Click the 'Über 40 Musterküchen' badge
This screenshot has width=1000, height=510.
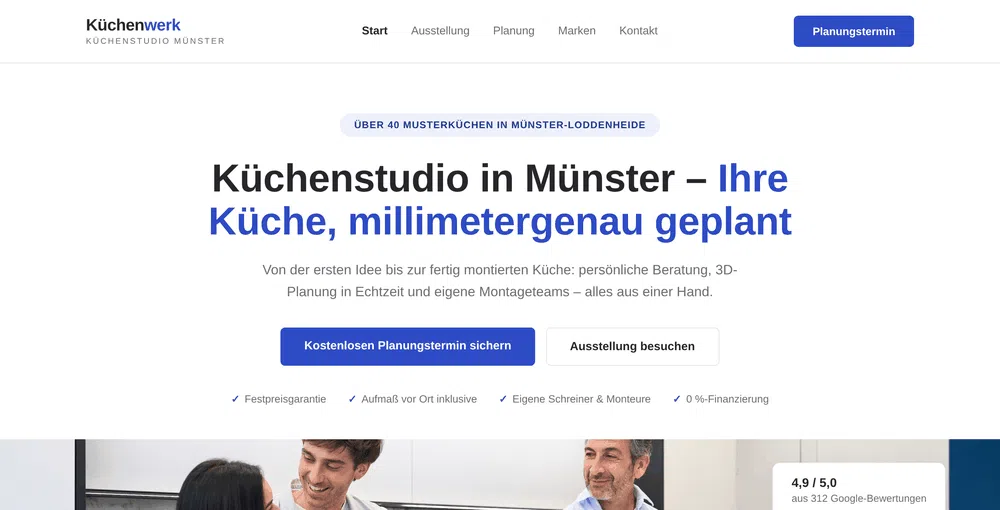tap(499, 125)
